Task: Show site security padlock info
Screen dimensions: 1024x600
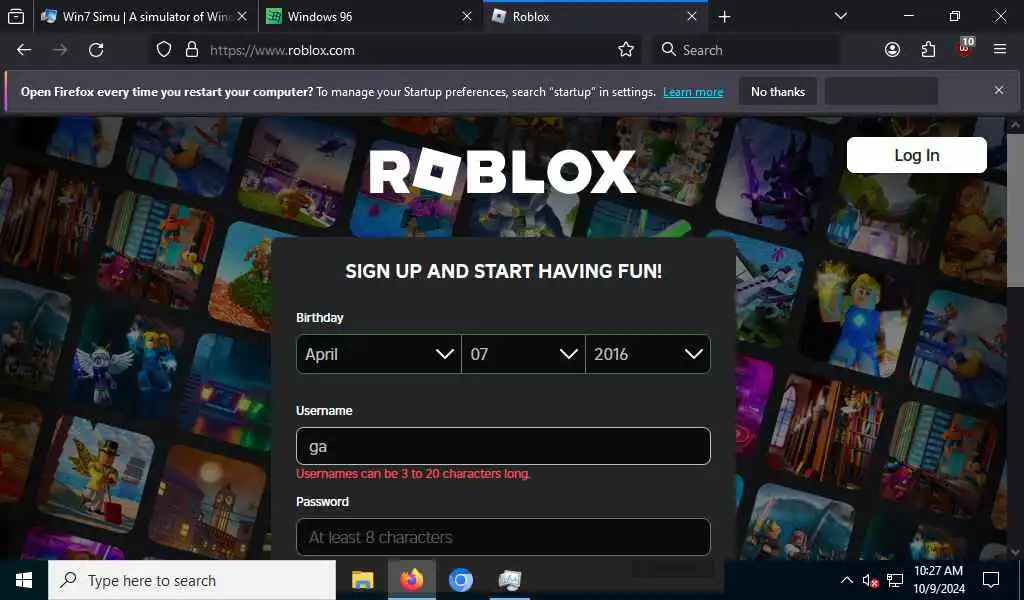Action: click(x=191, y=50)
